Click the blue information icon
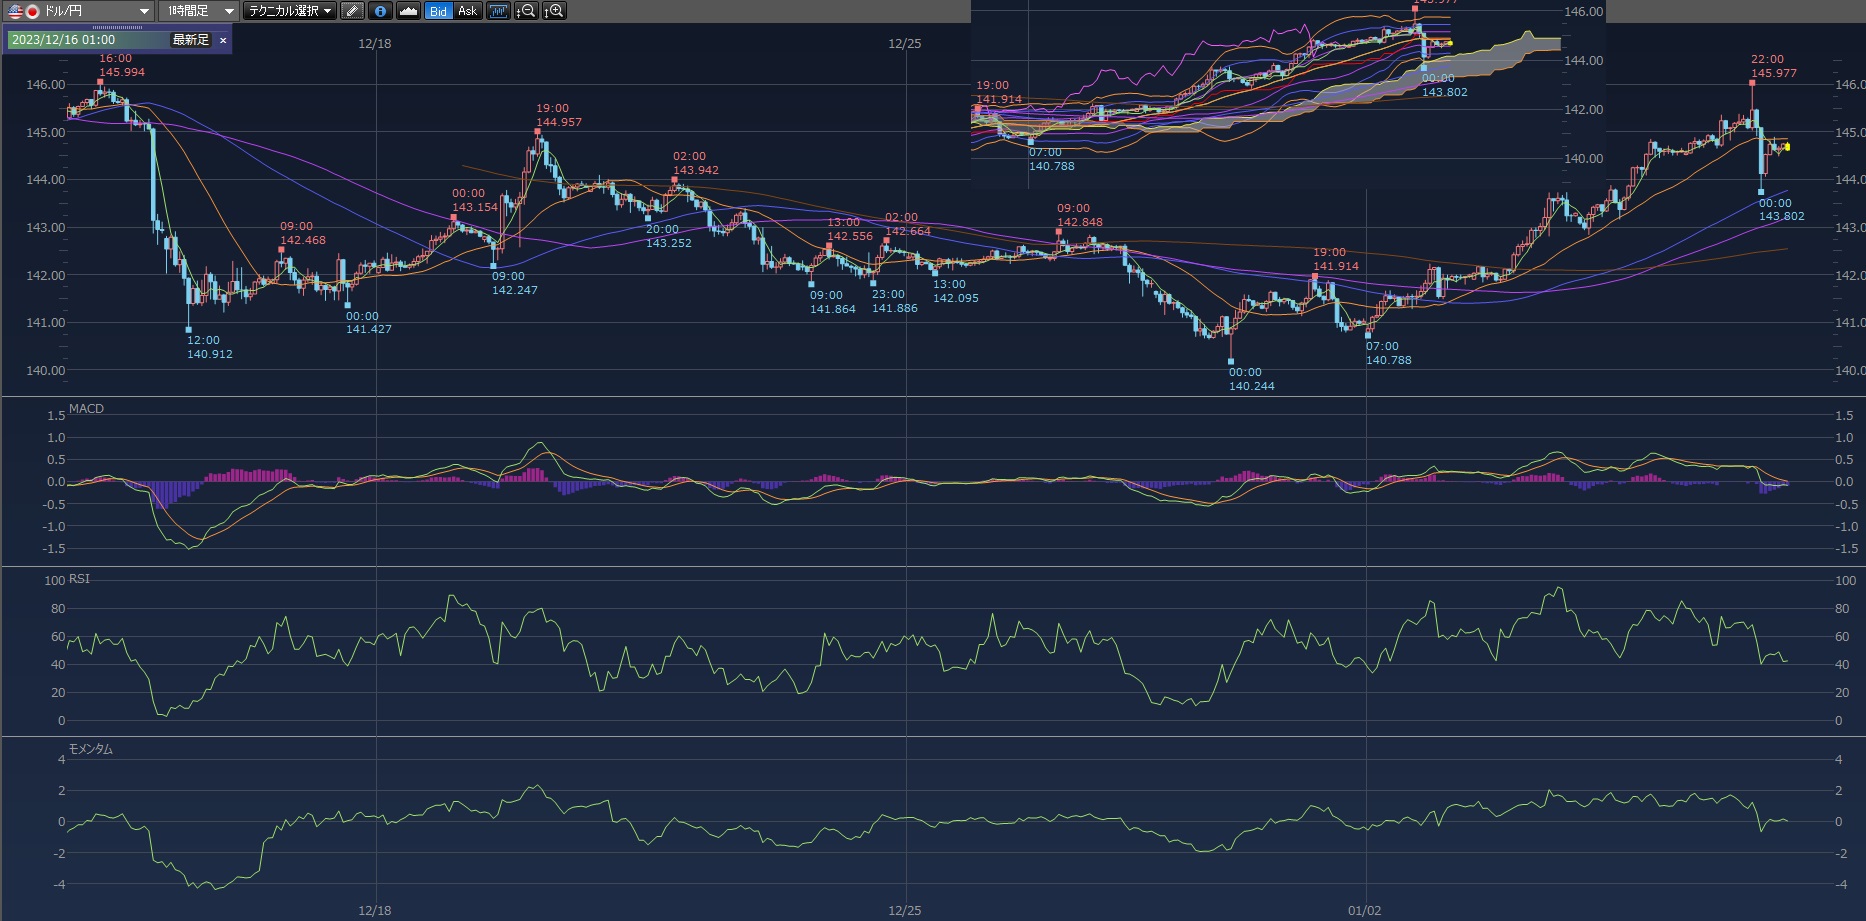 pos(380,11)
